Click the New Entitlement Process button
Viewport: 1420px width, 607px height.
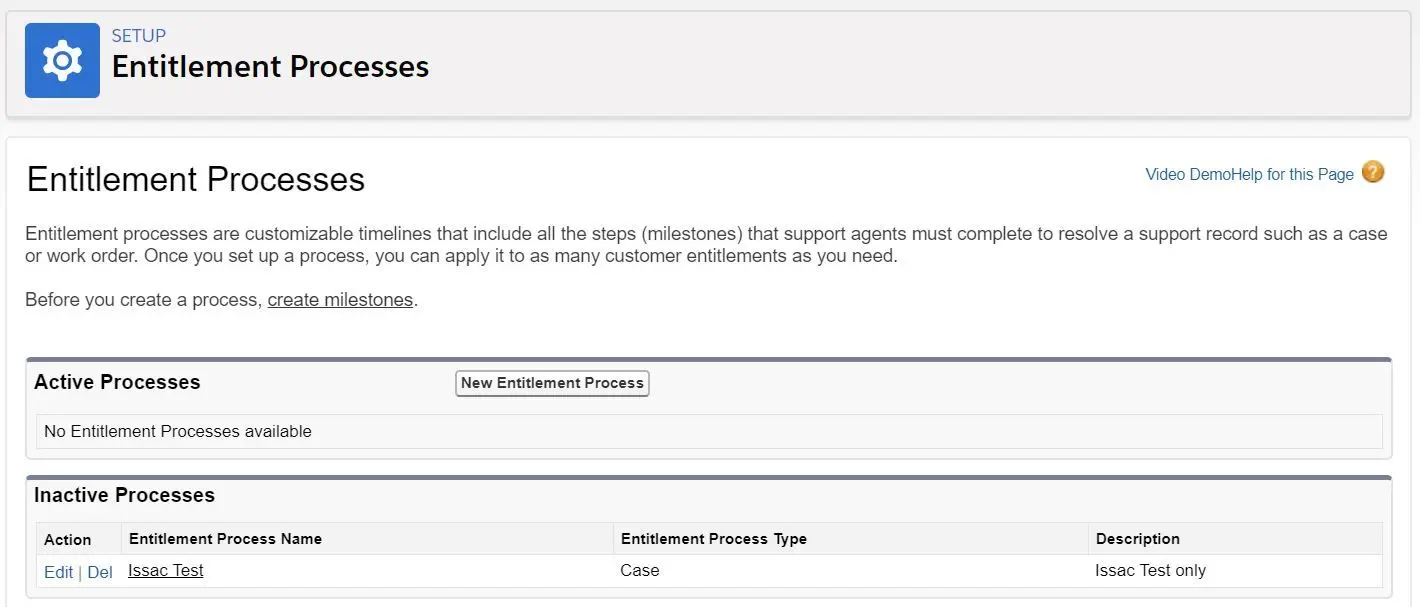click(552, 383)
